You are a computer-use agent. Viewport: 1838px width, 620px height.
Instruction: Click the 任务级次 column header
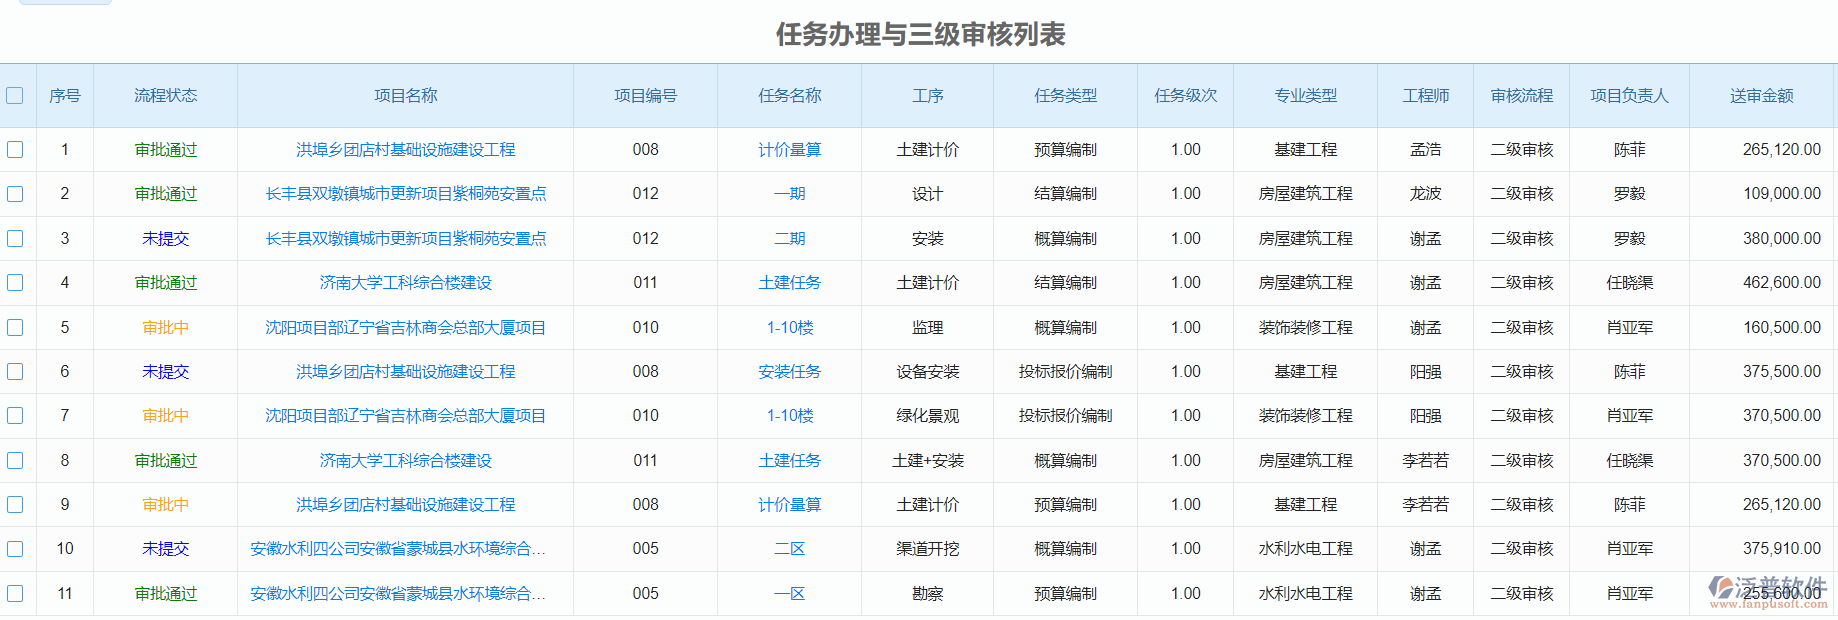click(1186, 96)
